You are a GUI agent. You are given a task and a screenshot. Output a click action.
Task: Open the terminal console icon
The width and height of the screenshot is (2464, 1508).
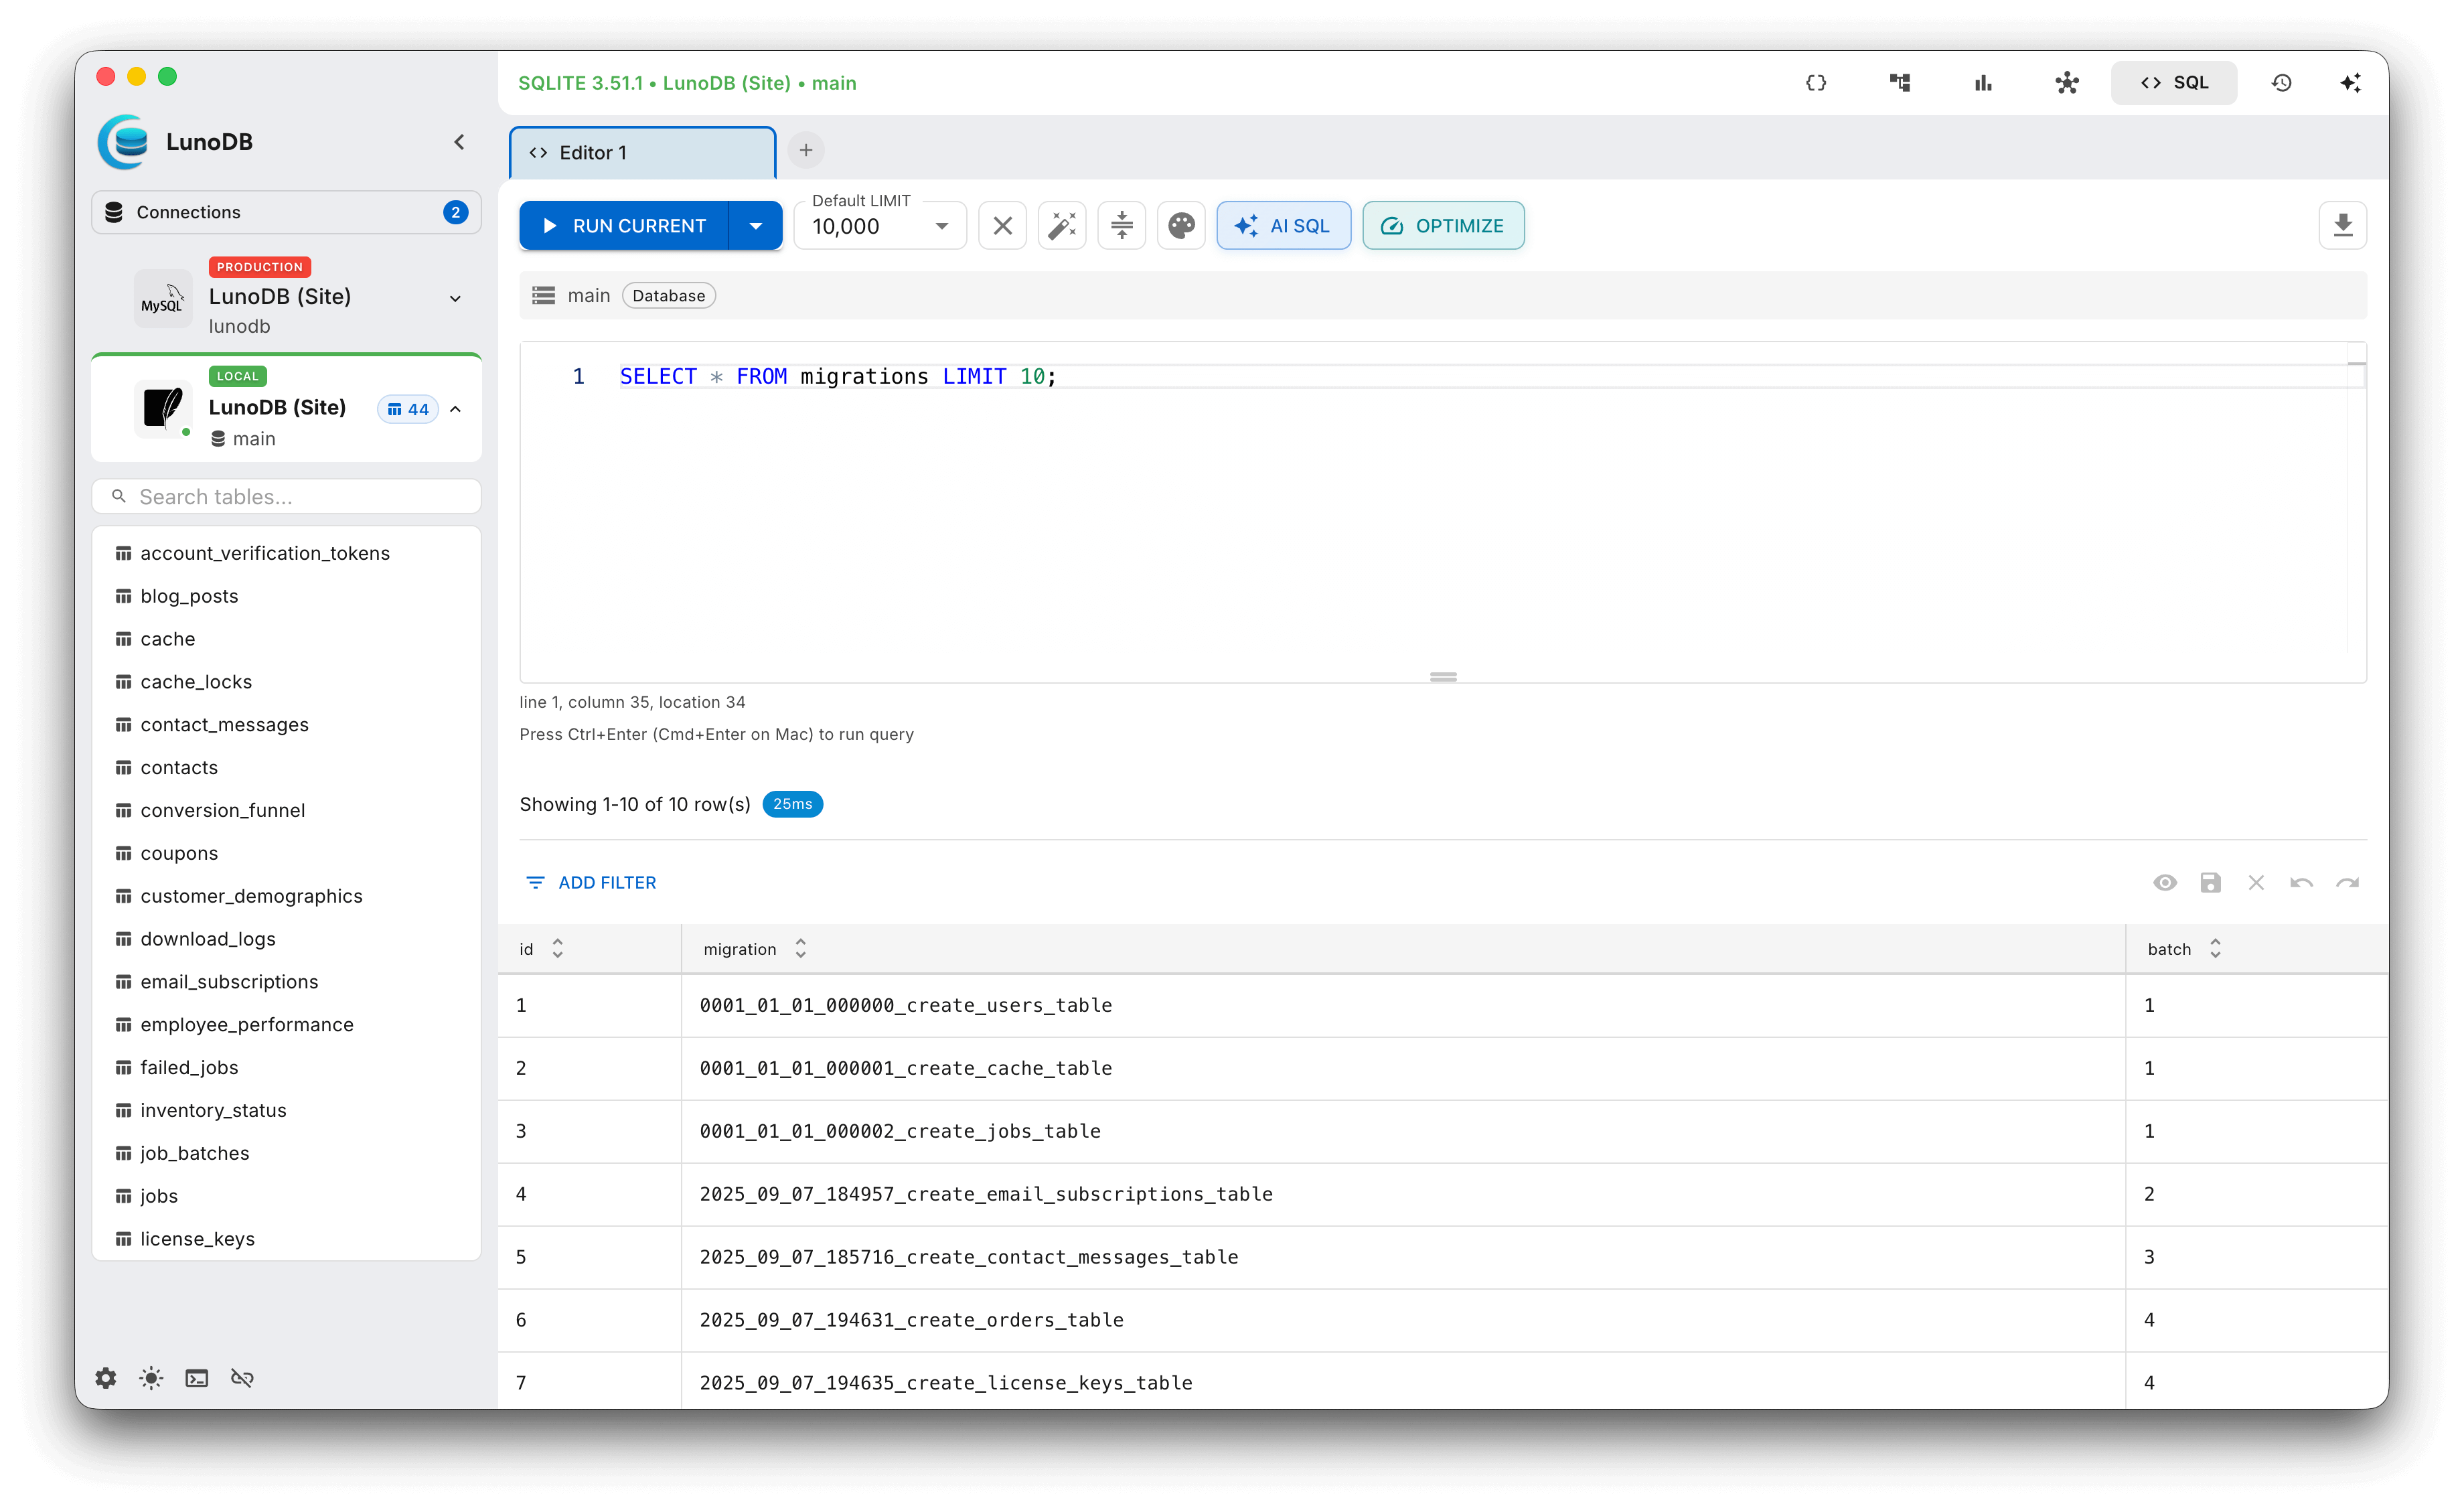[x=197, y=1378]
